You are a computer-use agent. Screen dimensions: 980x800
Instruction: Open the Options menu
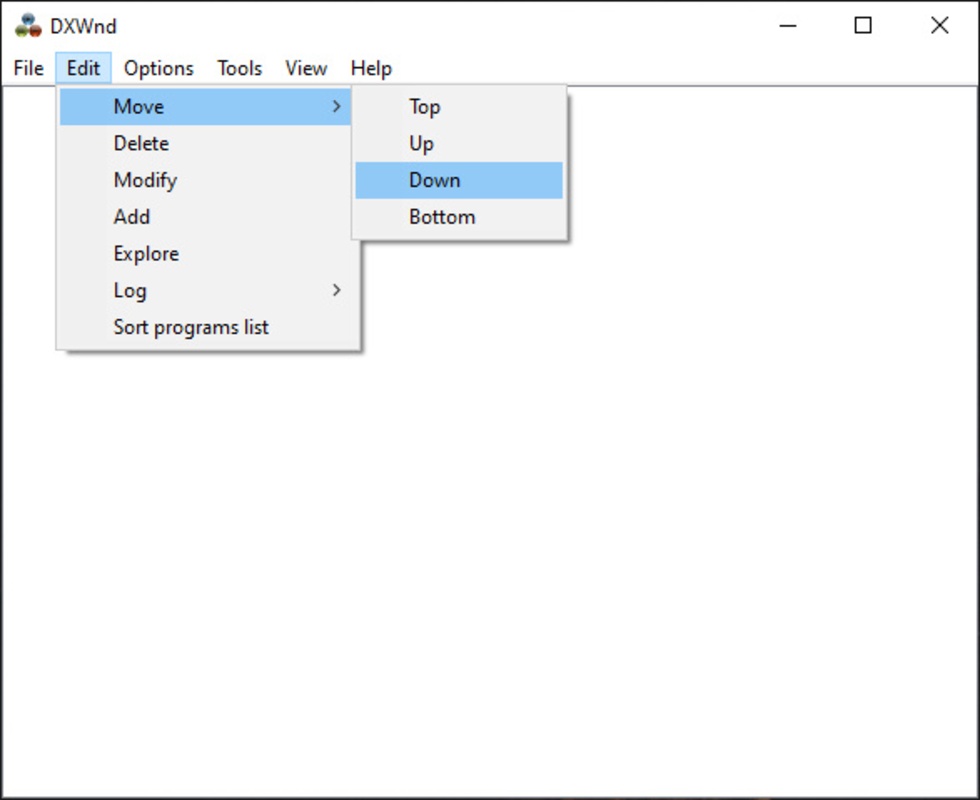(x=159, y=68)
